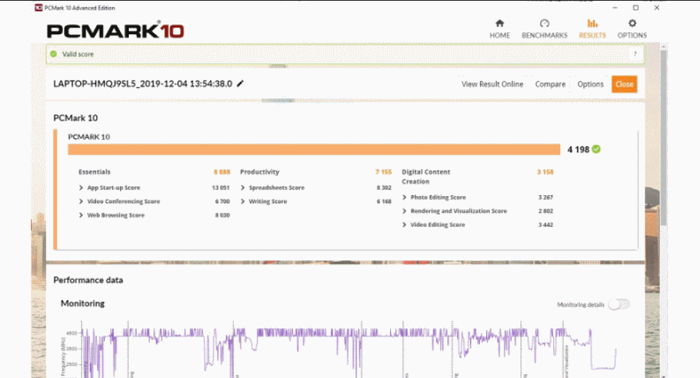This screenshot has width=700, height=378.
Task: Click the result Options button
Action: click(x=590, y=84)
